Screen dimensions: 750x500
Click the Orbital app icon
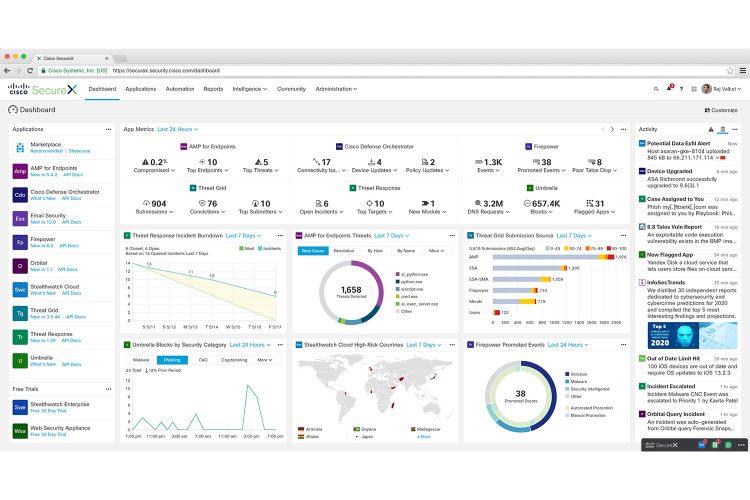tap(20, 266)
